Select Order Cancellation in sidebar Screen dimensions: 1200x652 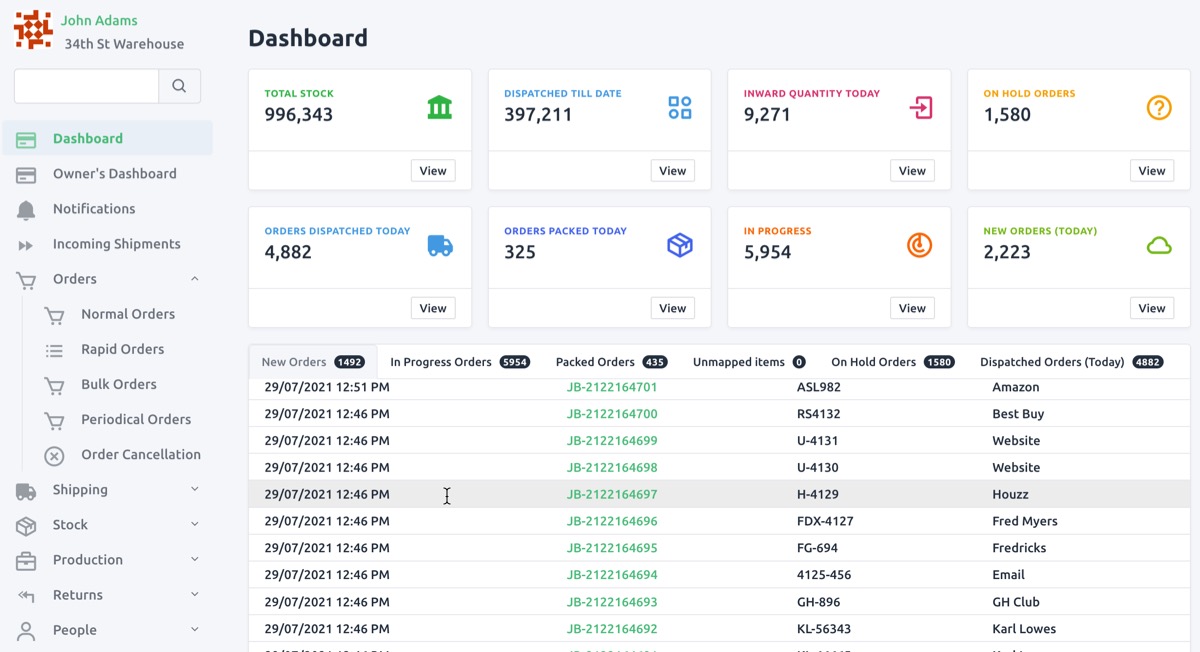pyautogui.click(x=140, y=454)
